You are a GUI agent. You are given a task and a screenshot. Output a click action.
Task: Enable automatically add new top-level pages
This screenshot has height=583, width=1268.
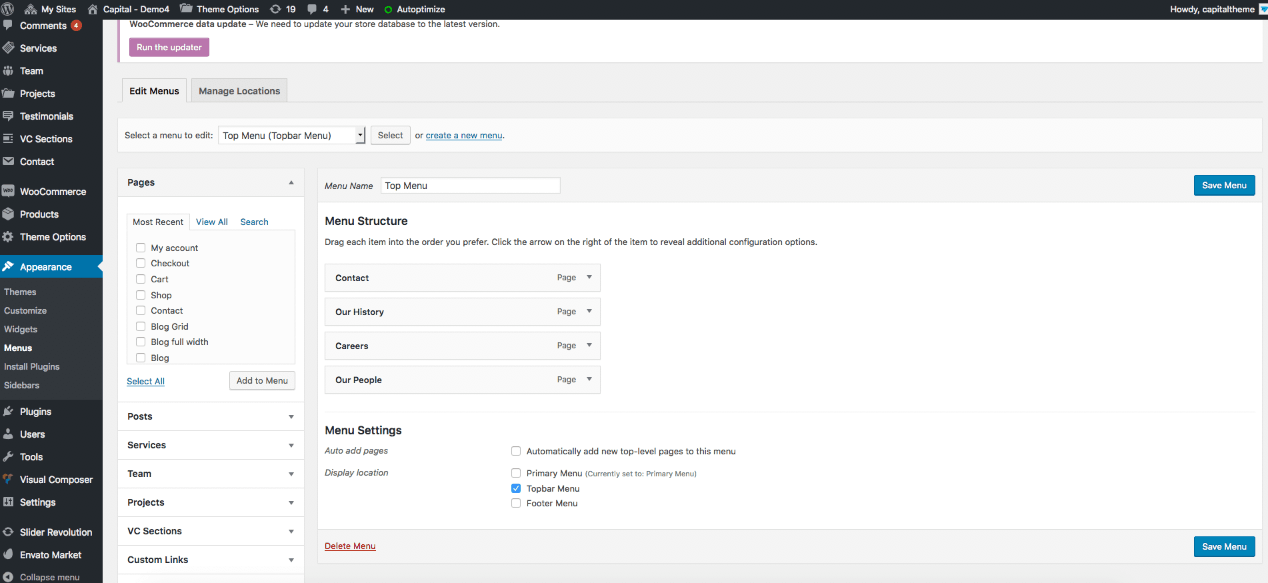click(x=516, y=451)
